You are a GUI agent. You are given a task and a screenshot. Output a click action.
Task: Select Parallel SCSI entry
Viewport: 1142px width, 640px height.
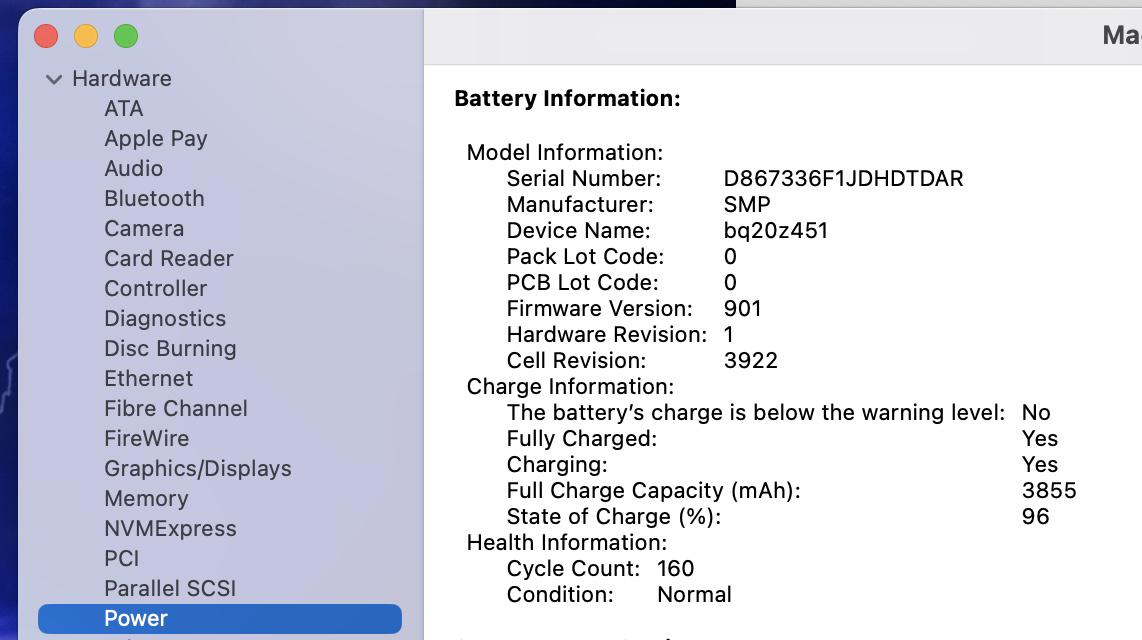click(170, 588)
